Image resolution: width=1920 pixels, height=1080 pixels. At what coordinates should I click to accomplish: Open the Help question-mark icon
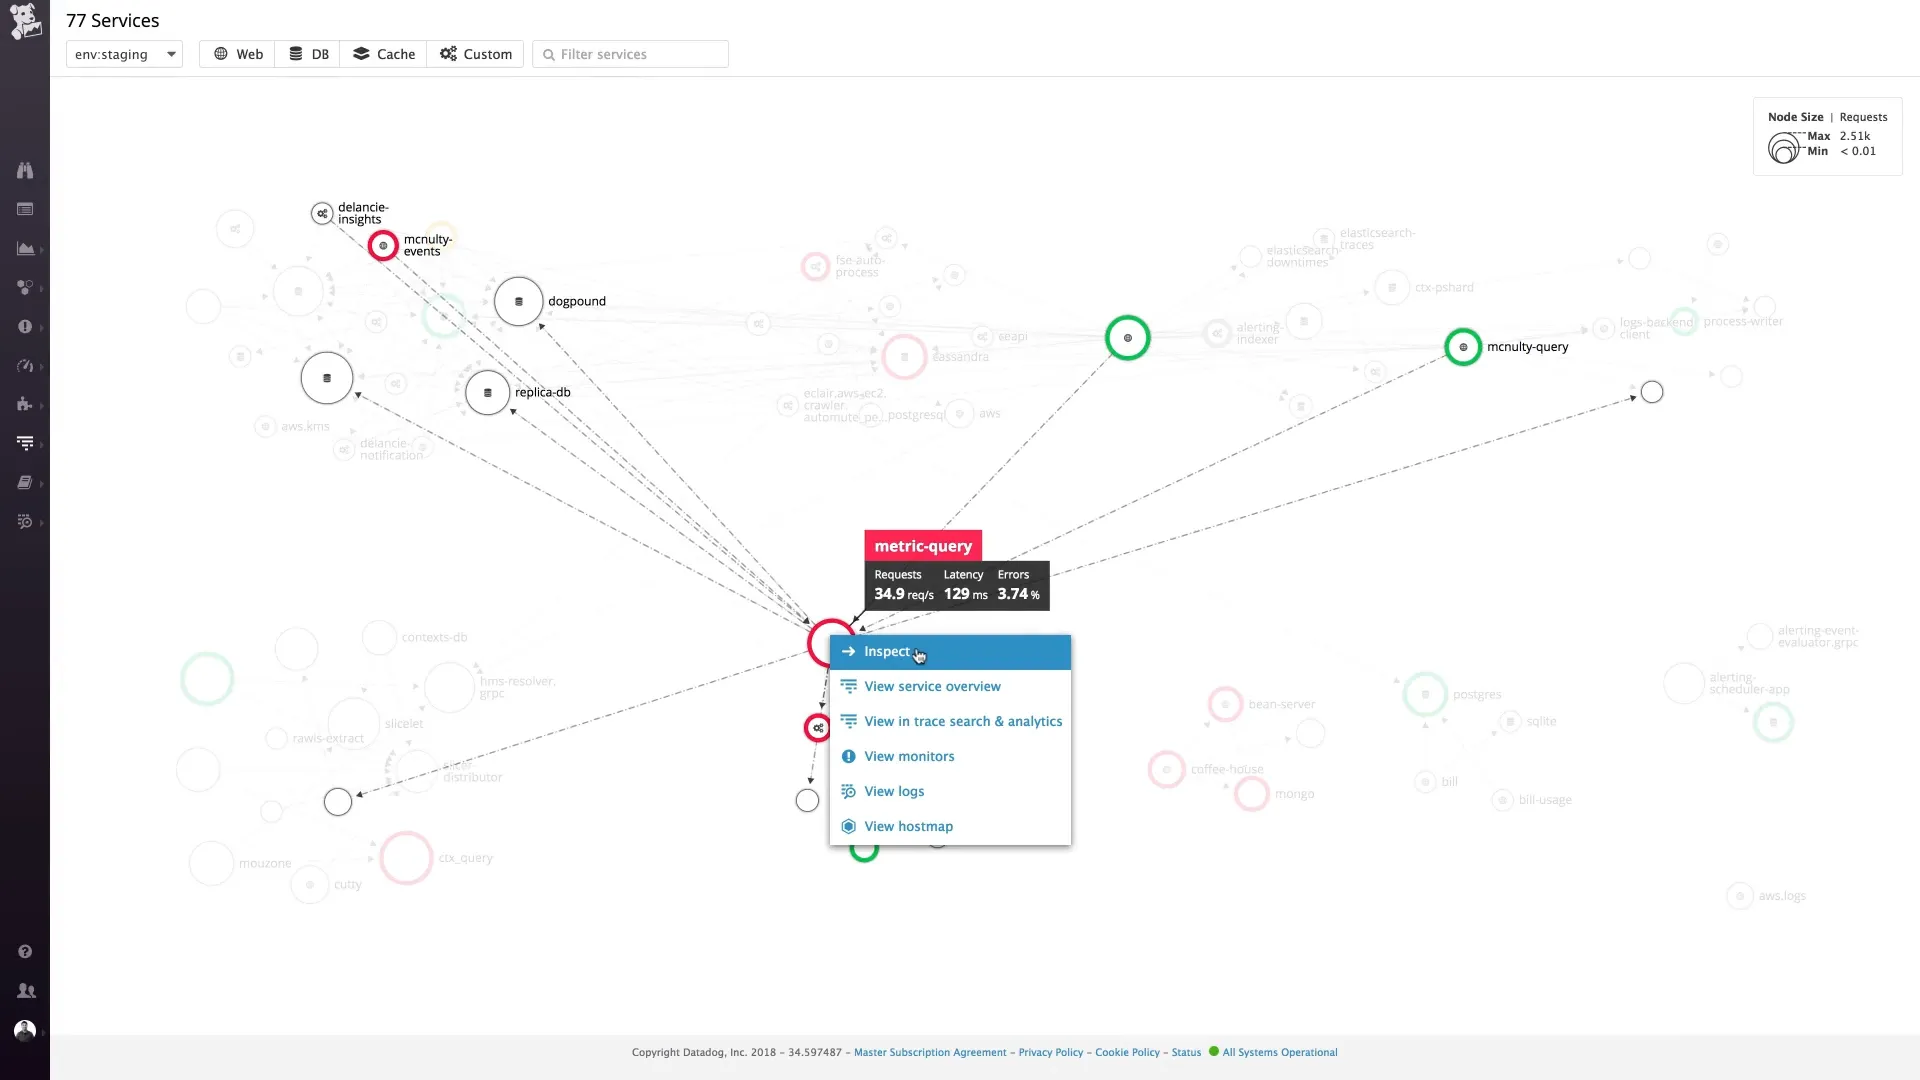tap(25, 951)
